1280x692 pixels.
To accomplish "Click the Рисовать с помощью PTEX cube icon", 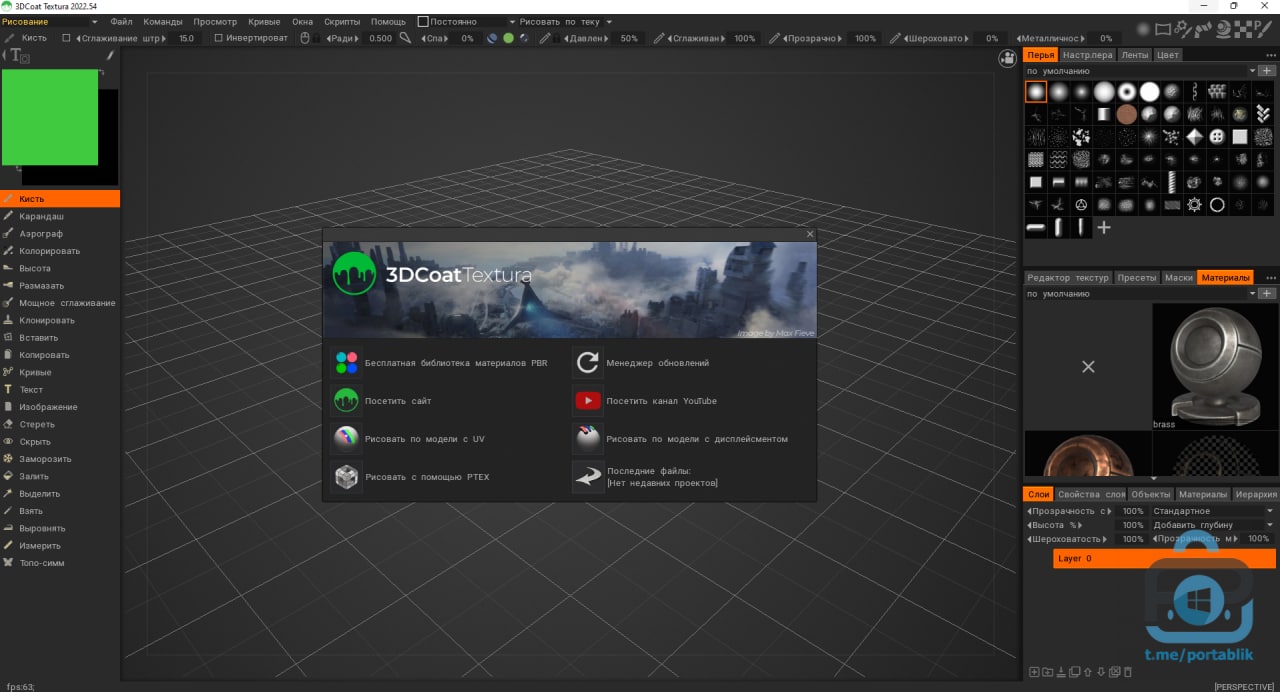I will 347,477.
